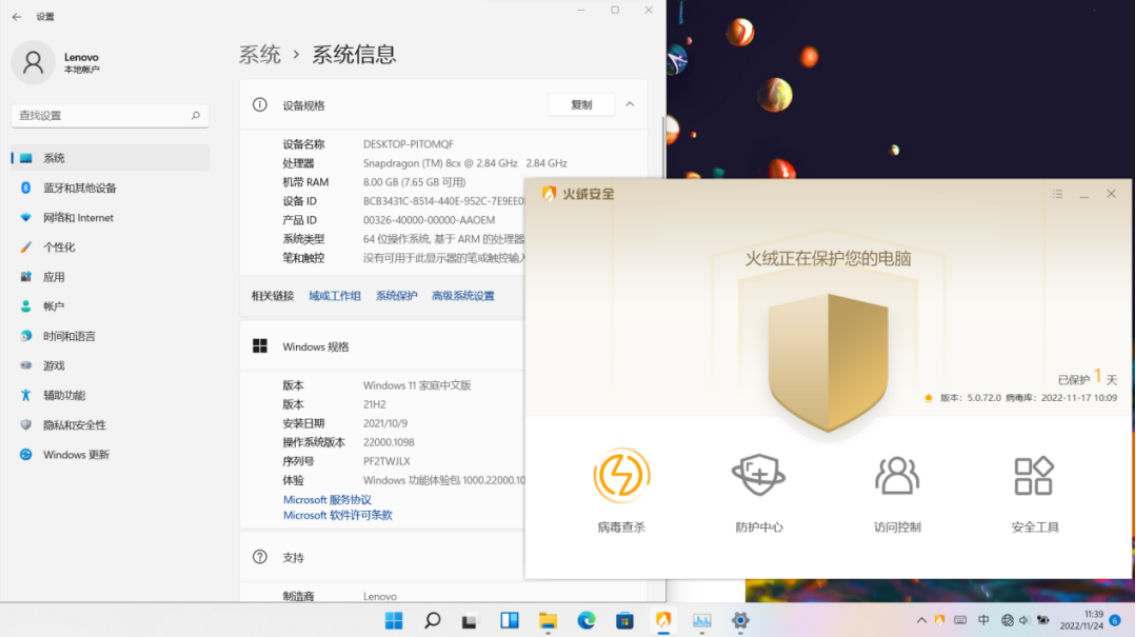This screenshot has width=1136, height=637.
Task: Click the 操作系统版本 22000.1098 value
Action: [x=388, y=442]
